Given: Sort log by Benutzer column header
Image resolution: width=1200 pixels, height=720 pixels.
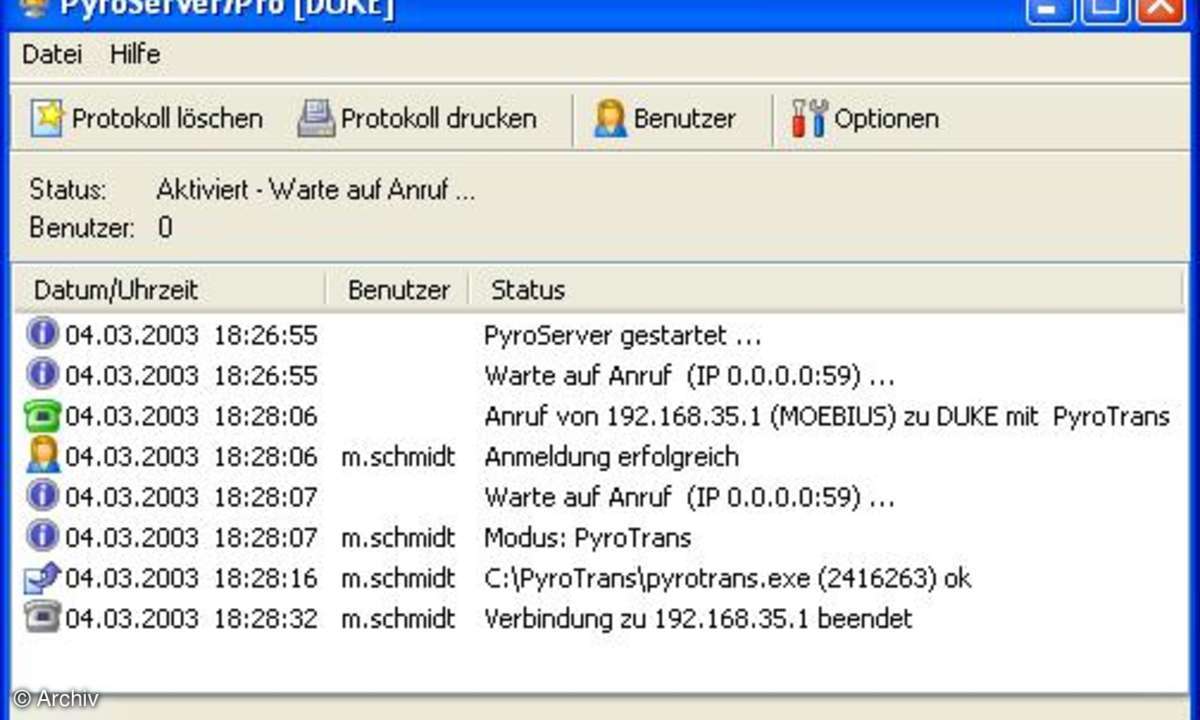Looking at the screenshot, I should (398, 290).
